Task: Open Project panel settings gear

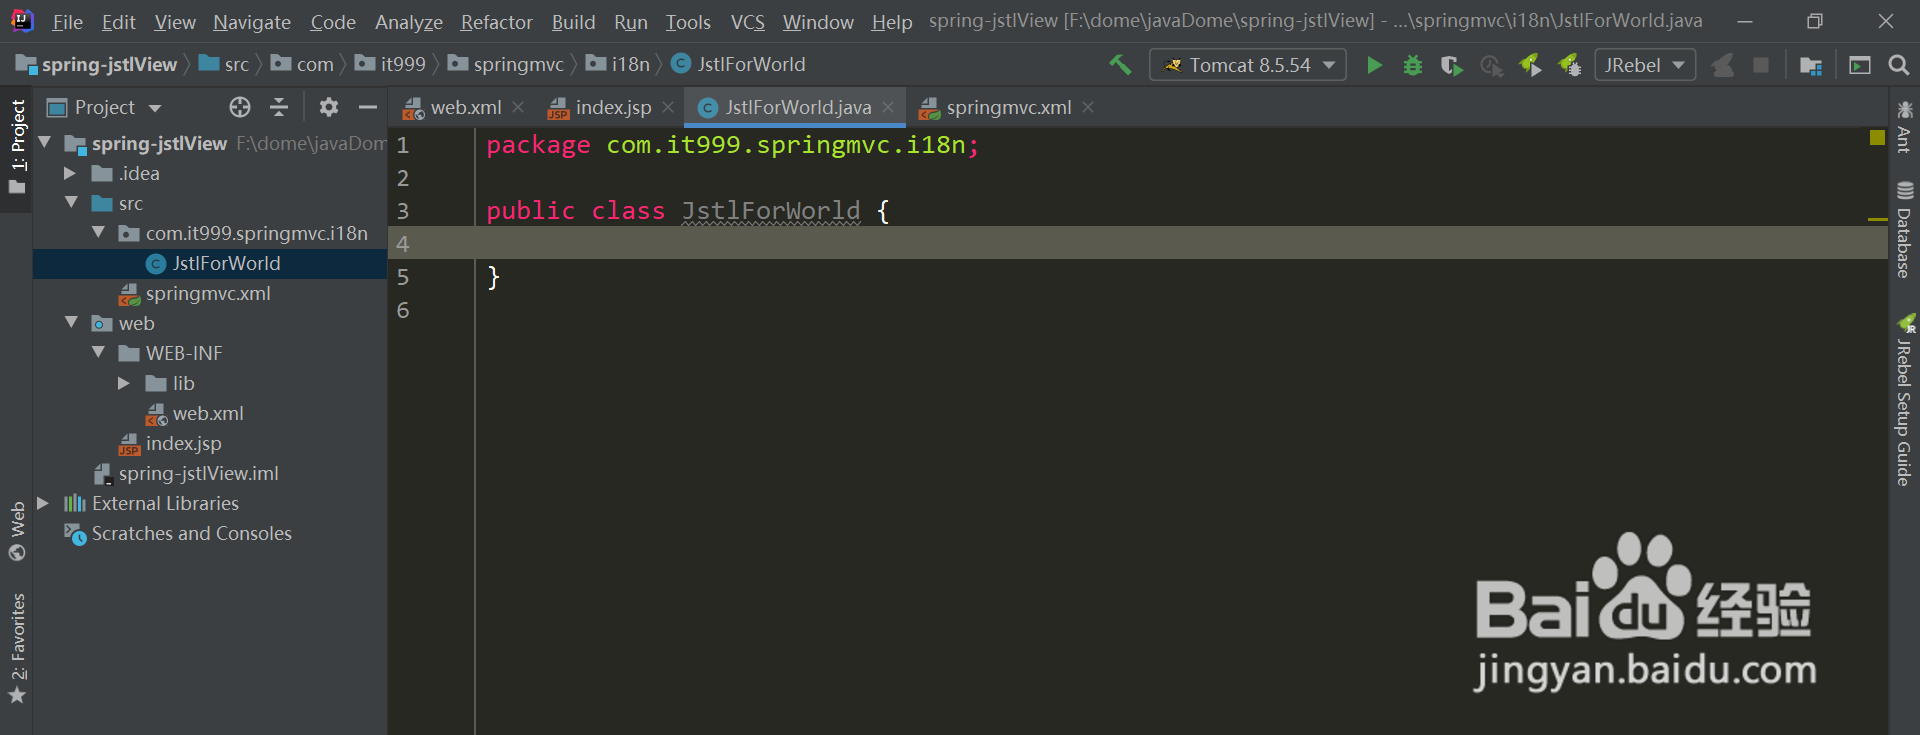Action: (329, 107)
